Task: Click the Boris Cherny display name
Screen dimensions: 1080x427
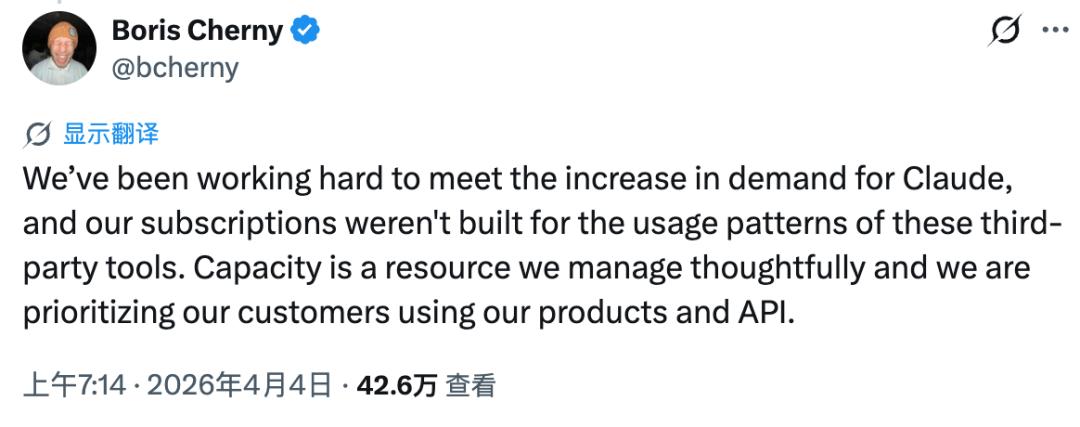Action: [x=197, y=31]
